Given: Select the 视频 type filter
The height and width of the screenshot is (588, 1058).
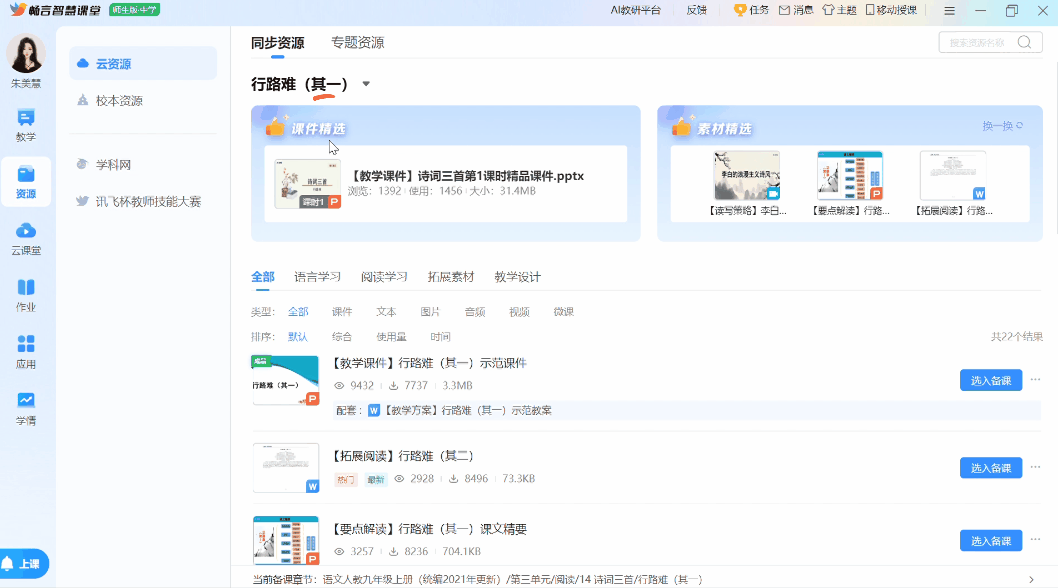Looking at the screenshot, I should (519, 312).
